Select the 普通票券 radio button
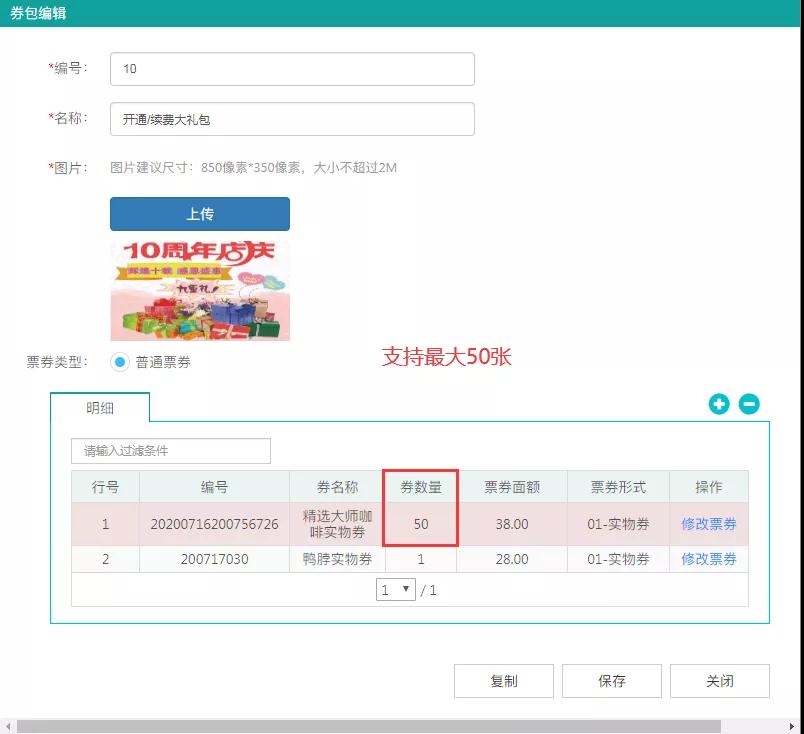The width and height of the screenshot is (804, 734). [120, 362]
